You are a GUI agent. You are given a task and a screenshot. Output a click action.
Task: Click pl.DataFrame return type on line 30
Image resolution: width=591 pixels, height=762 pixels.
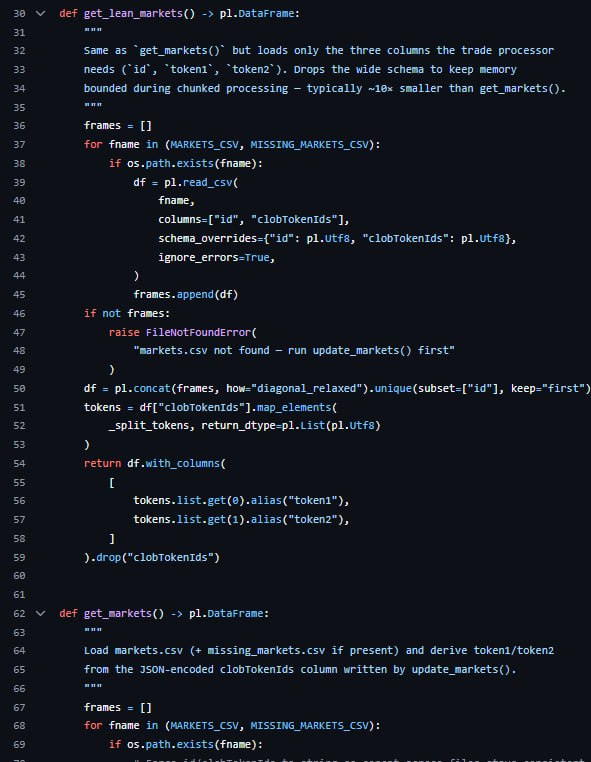[257, 14]
